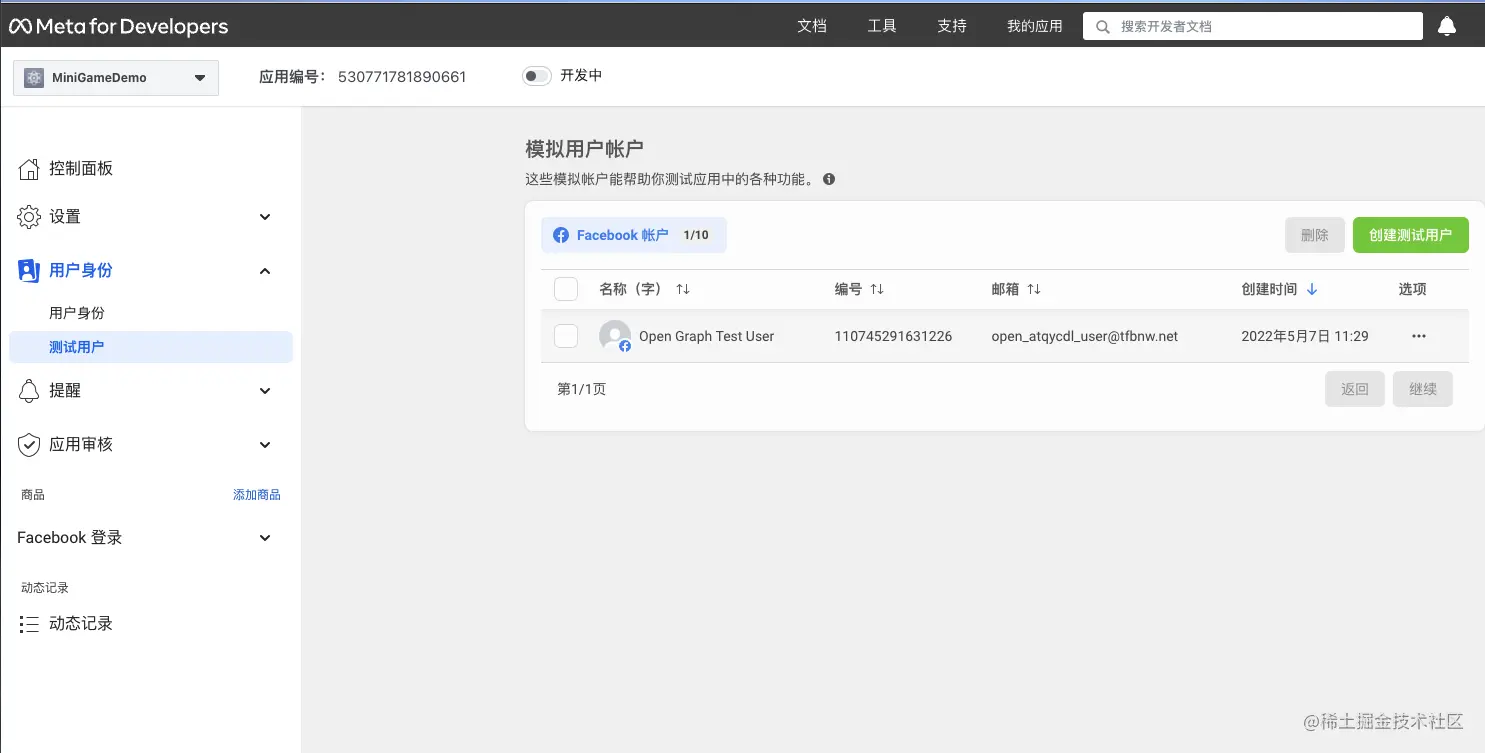Image resolution: width=1485 pixels, height=753 pixels.
Task: Click the 提醒 bell sidebar icon
Action: coord(30,390)
